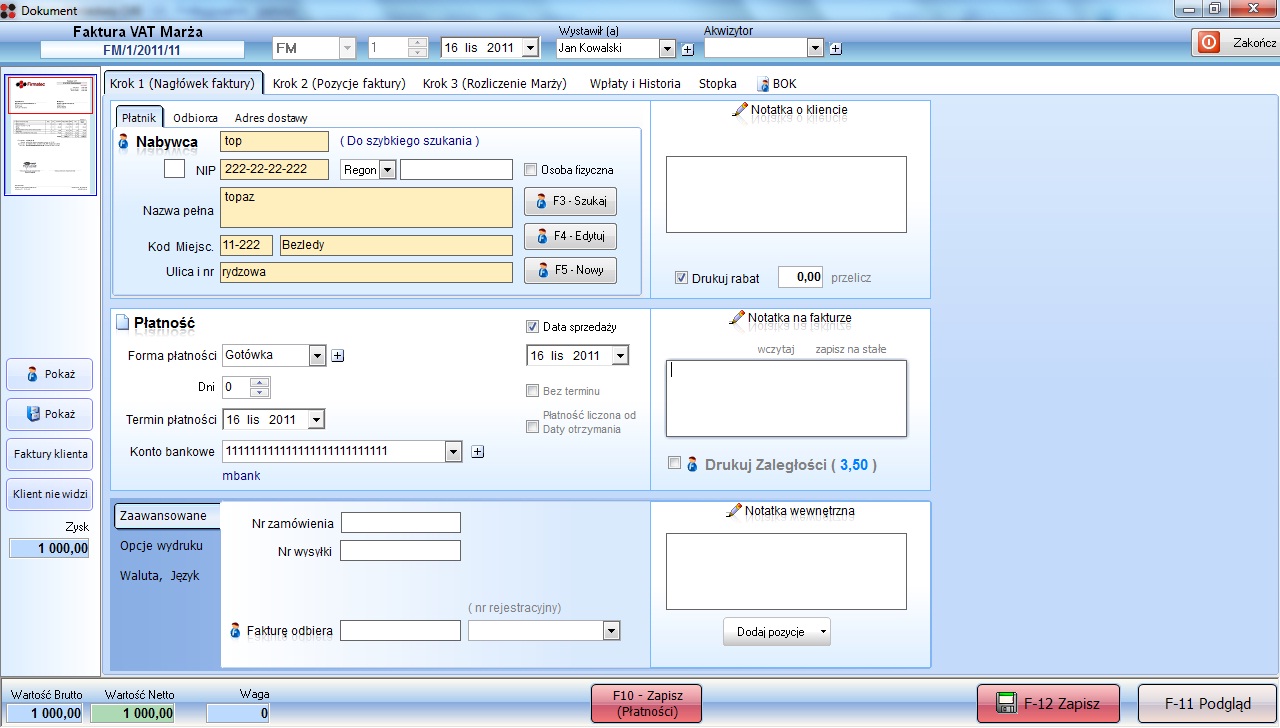Click the wczytaj link above invoice note
Image resolution: width=1280 pixels, height=728 pixels.
pyautogui.click(x=776, y=349)
